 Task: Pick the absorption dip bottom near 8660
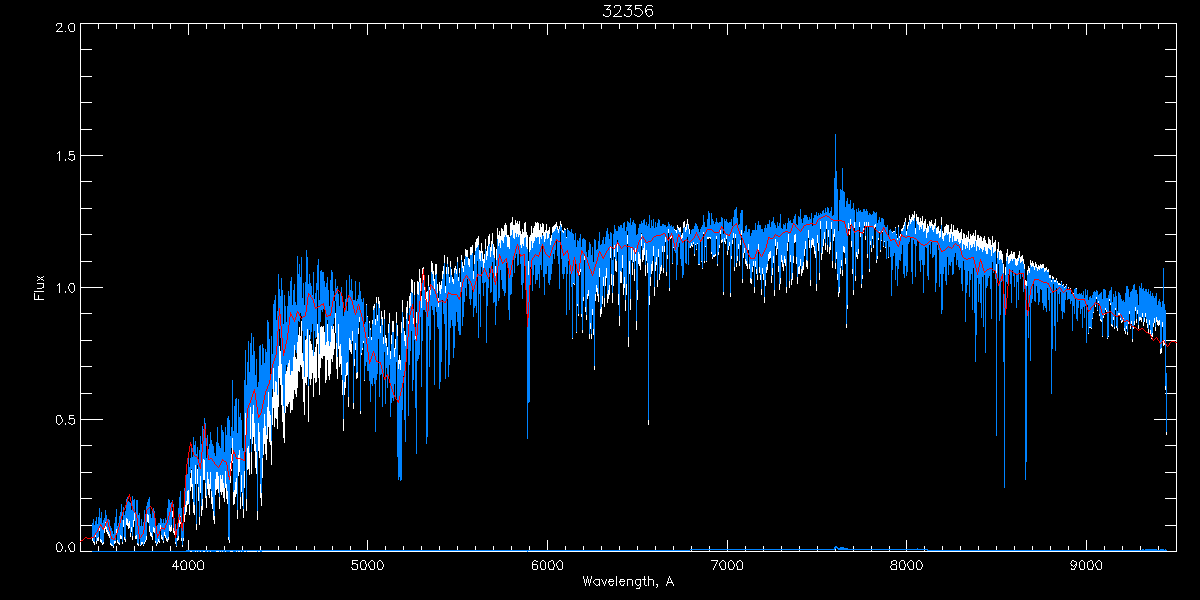(1026, 476)
